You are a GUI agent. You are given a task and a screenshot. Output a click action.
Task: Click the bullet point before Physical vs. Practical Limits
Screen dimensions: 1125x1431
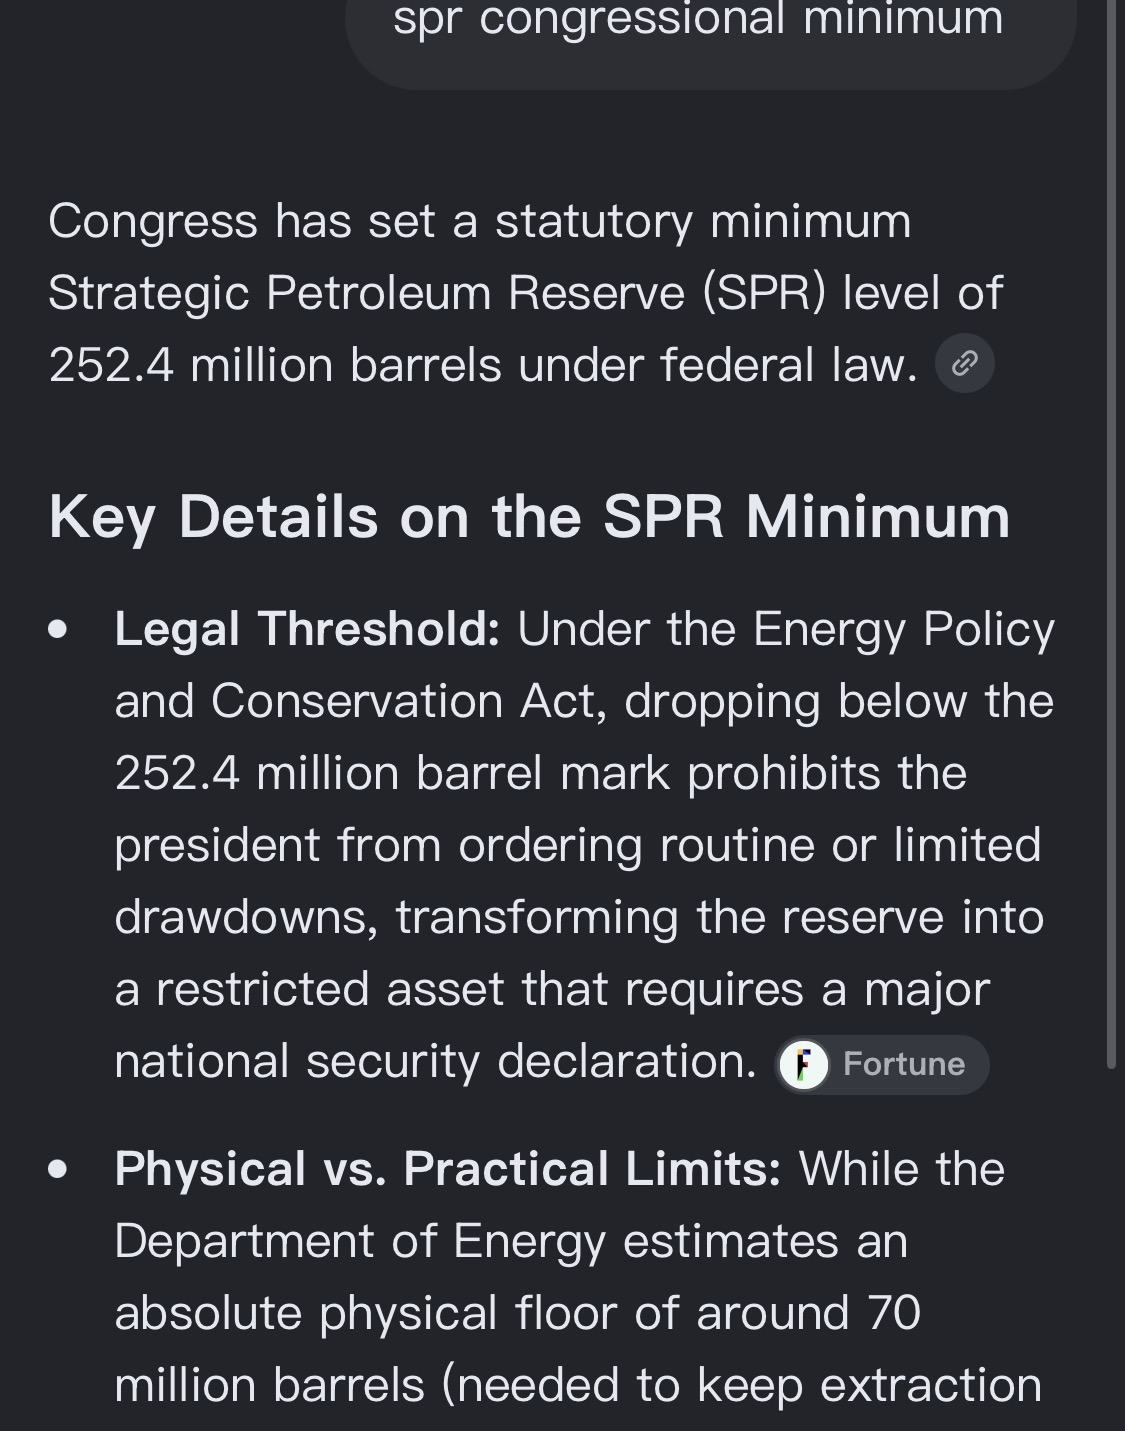58,1169
